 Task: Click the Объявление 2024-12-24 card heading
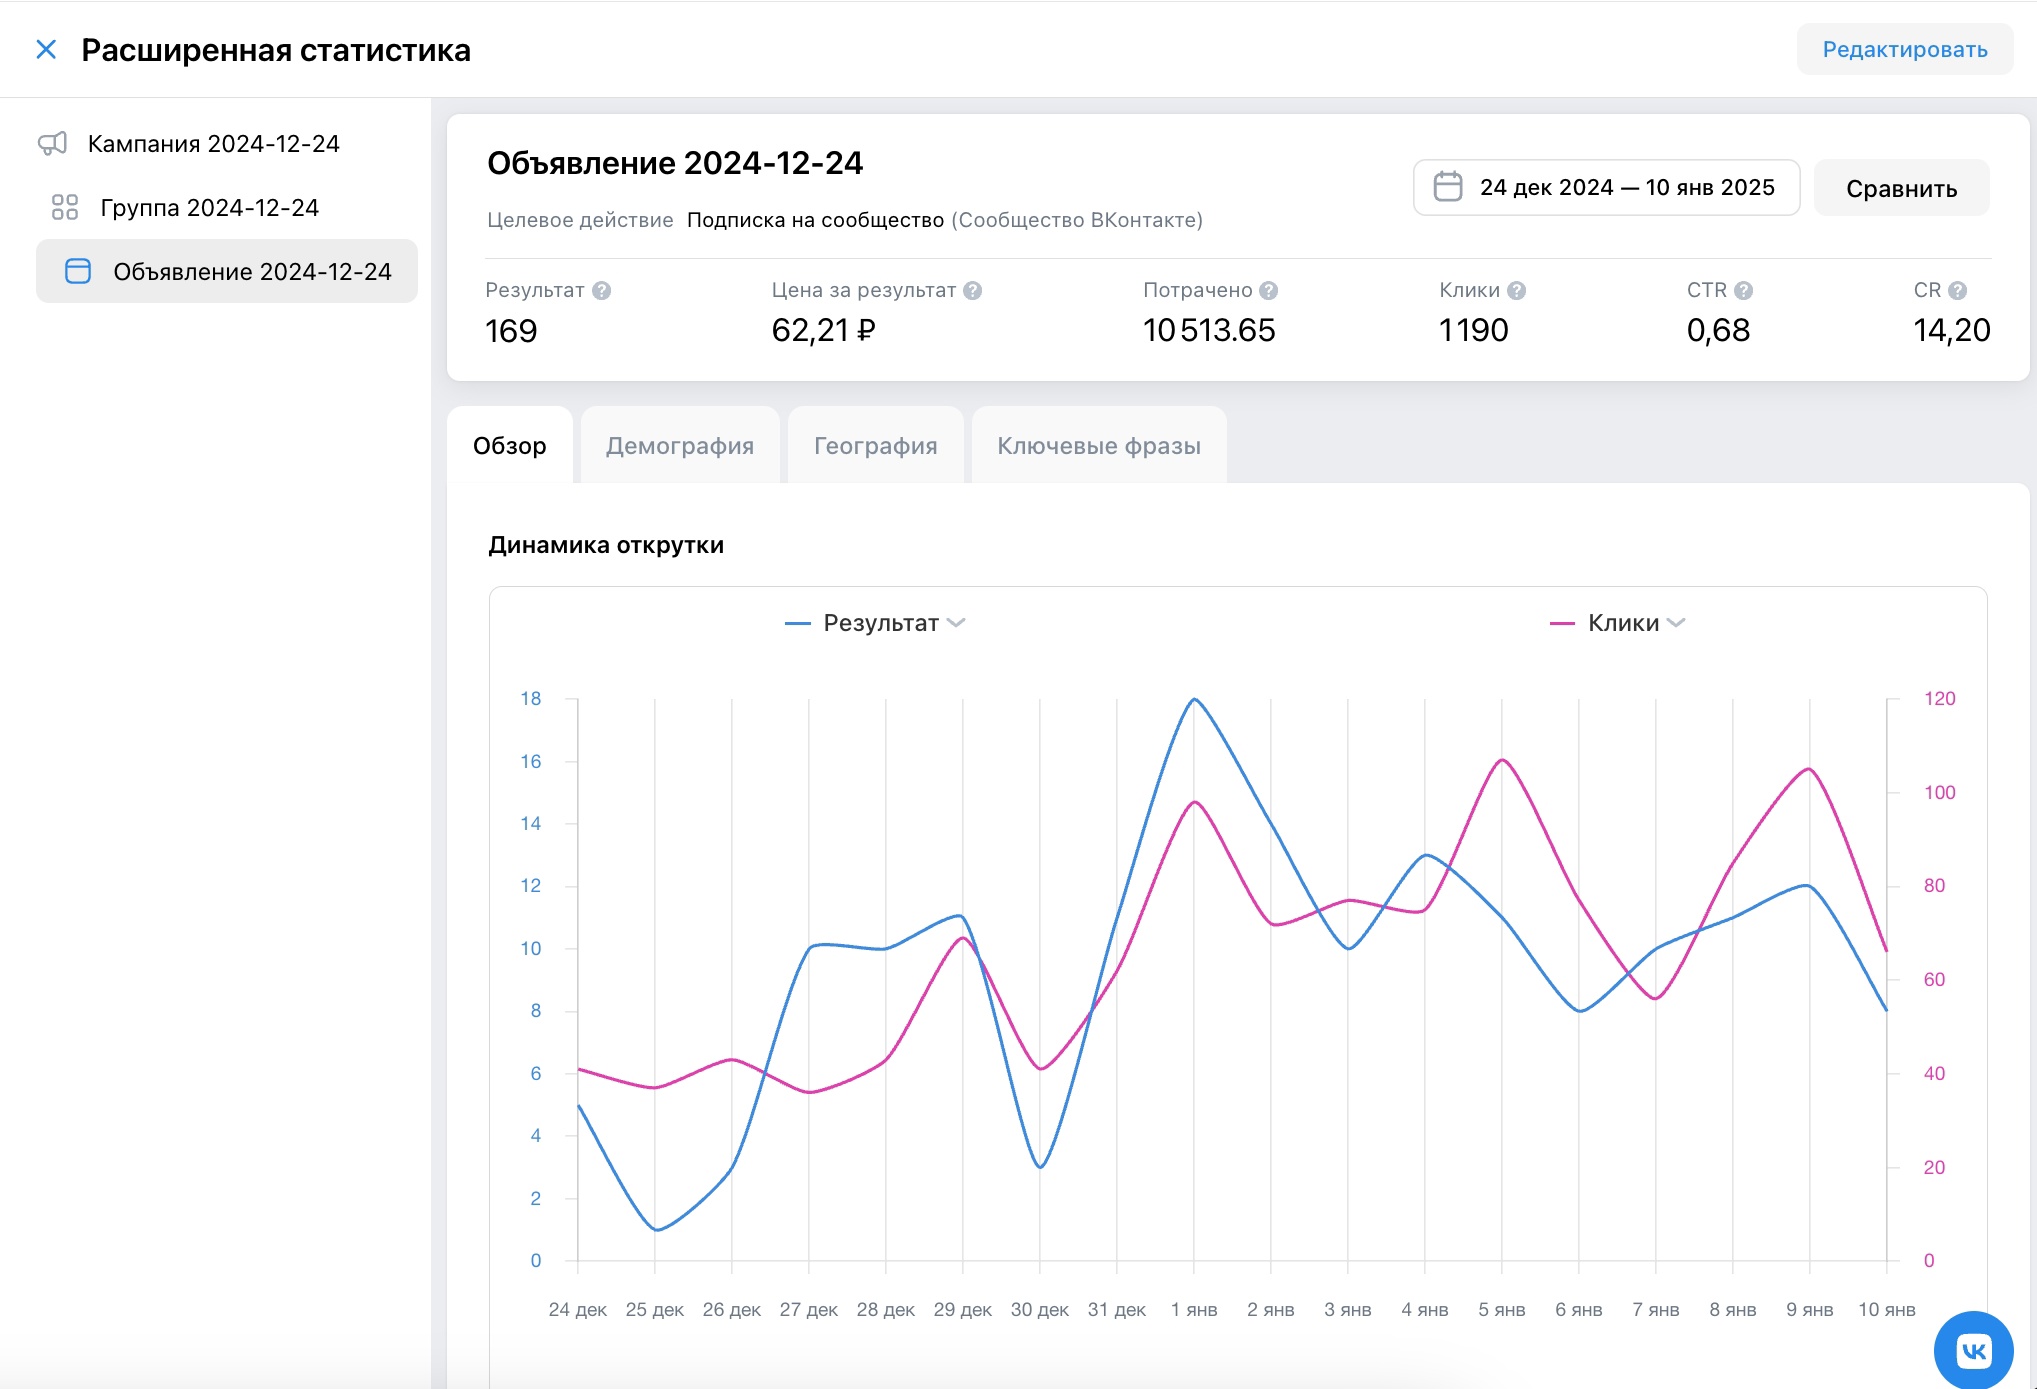675,163
